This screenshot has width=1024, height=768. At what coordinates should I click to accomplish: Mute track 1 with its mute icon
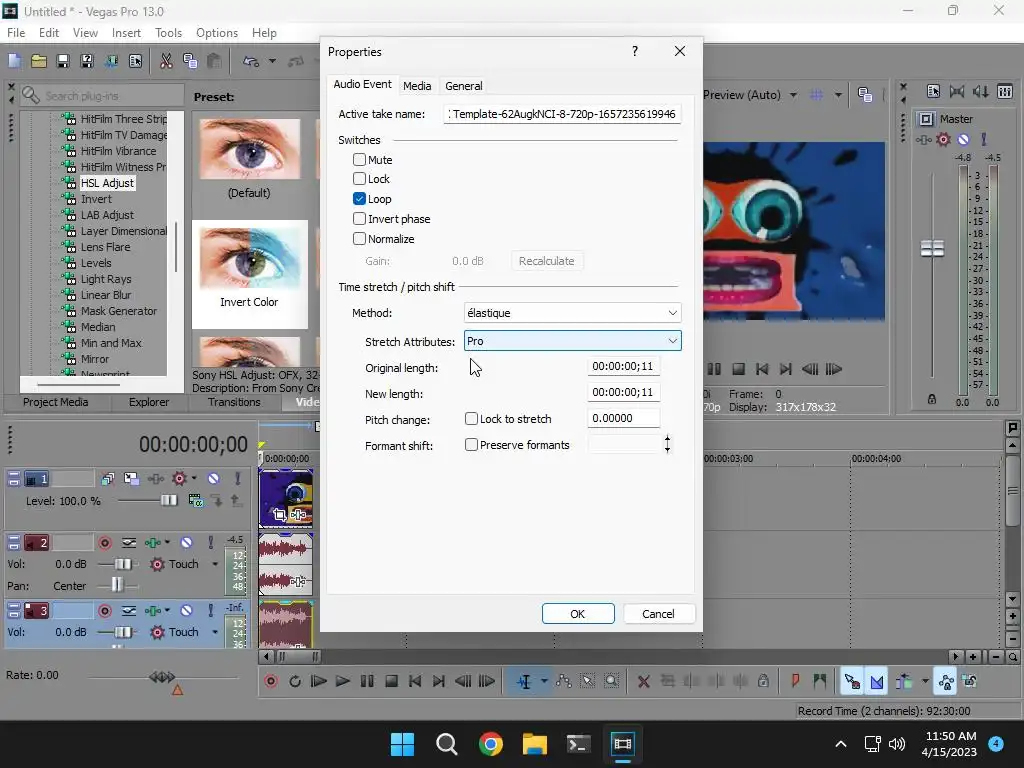(214, 479)
